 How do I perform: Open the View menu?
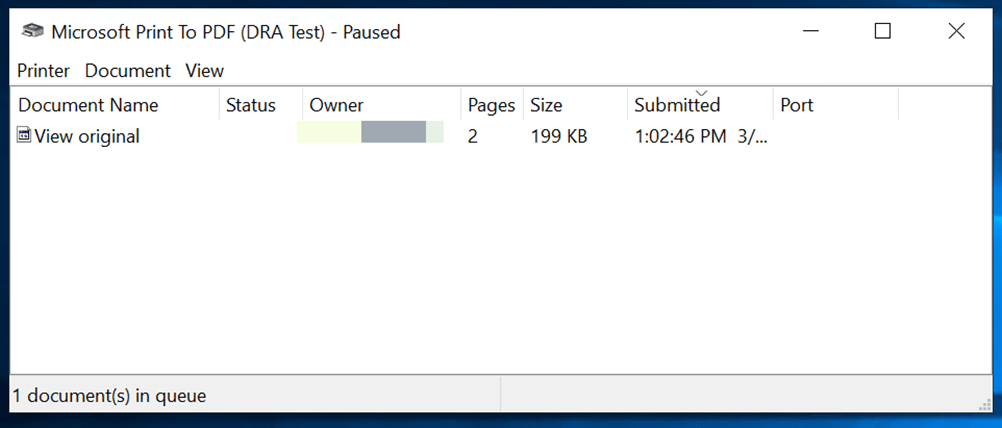coord(205,71)
